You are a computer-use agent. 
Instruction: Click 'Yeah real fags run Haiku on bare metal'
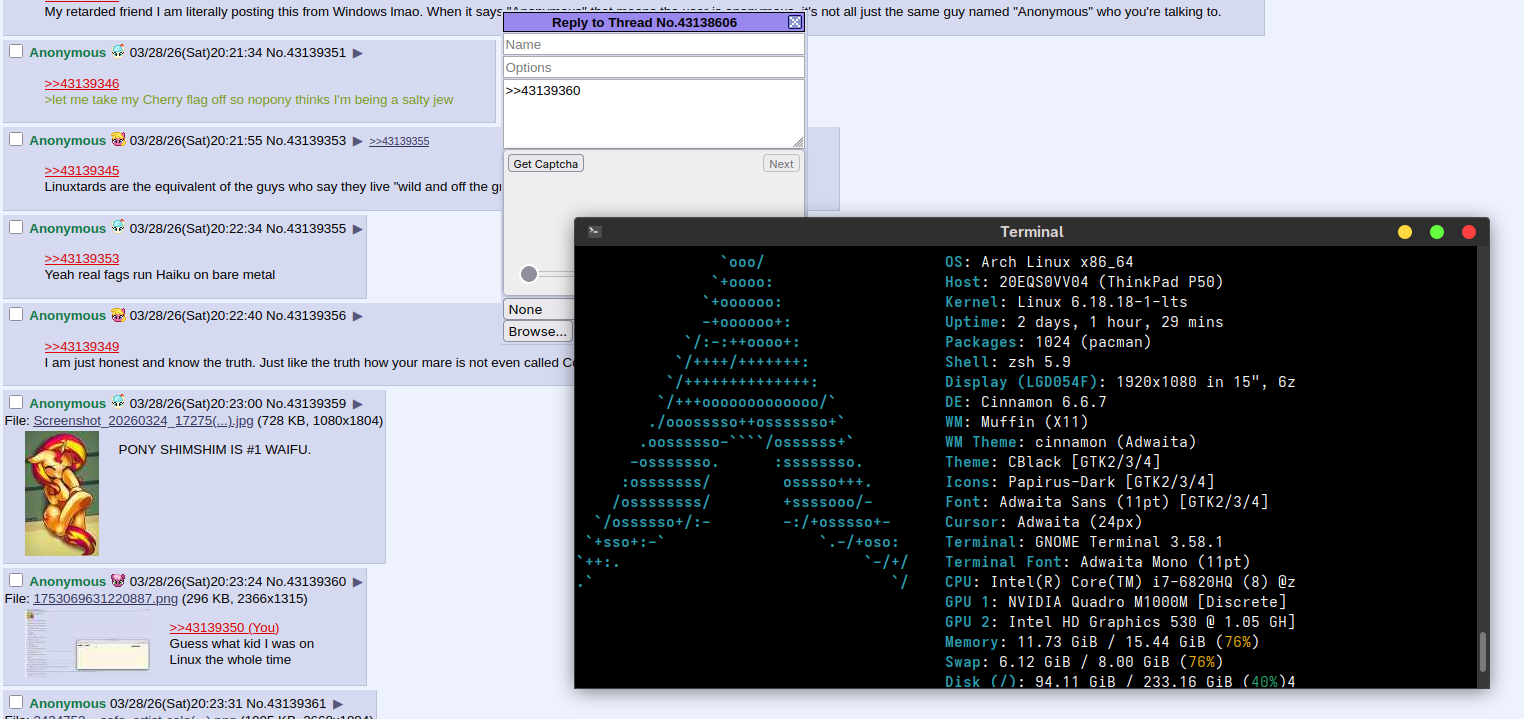160,275
